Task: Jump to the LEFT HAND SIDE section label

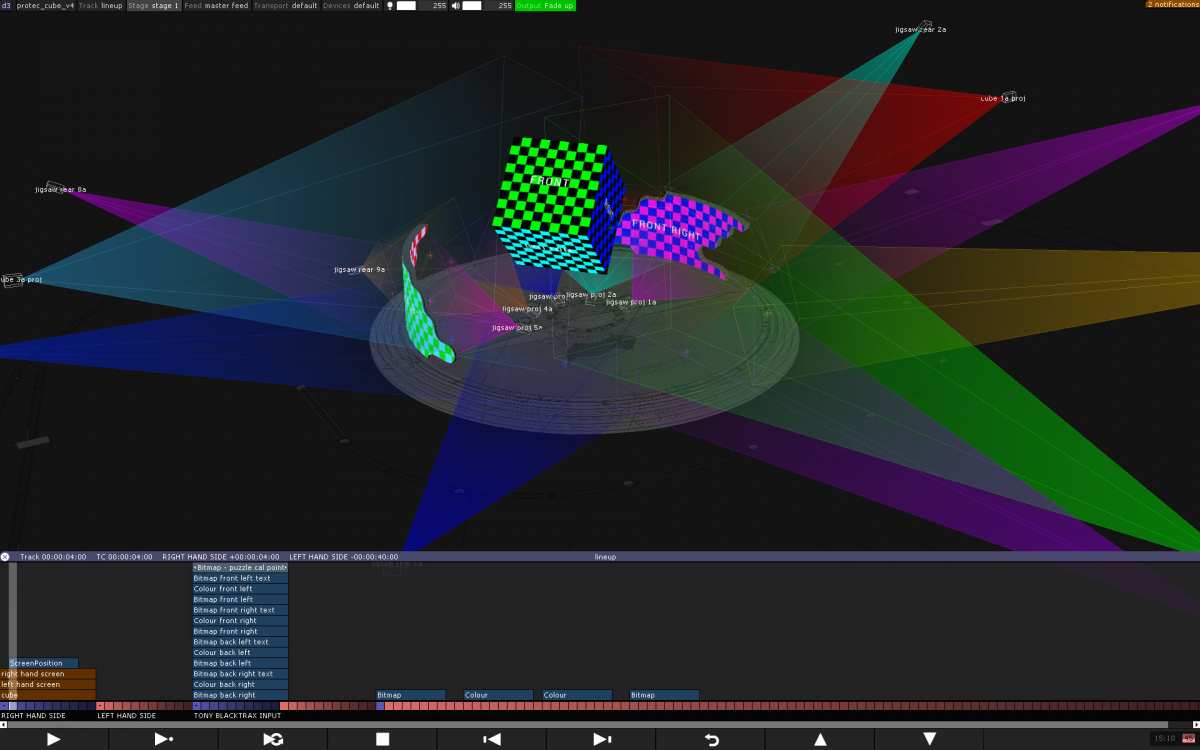Action: [x=127, y=716]
